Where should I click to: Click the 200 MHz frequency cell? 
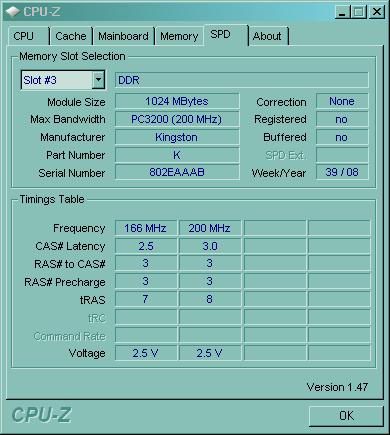click(x=210, y=228)
